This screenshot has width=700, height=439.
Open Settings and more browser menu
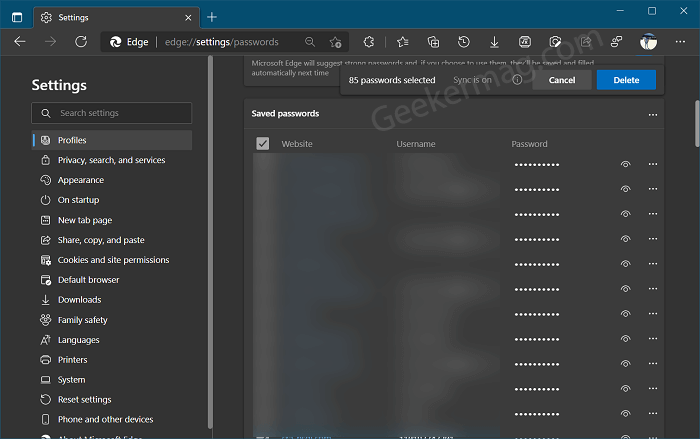680,42
